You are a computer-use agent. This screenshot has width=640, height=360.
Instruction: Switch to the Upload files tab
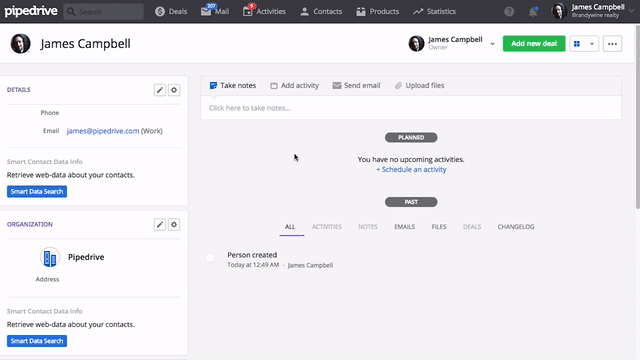point(419,85)
